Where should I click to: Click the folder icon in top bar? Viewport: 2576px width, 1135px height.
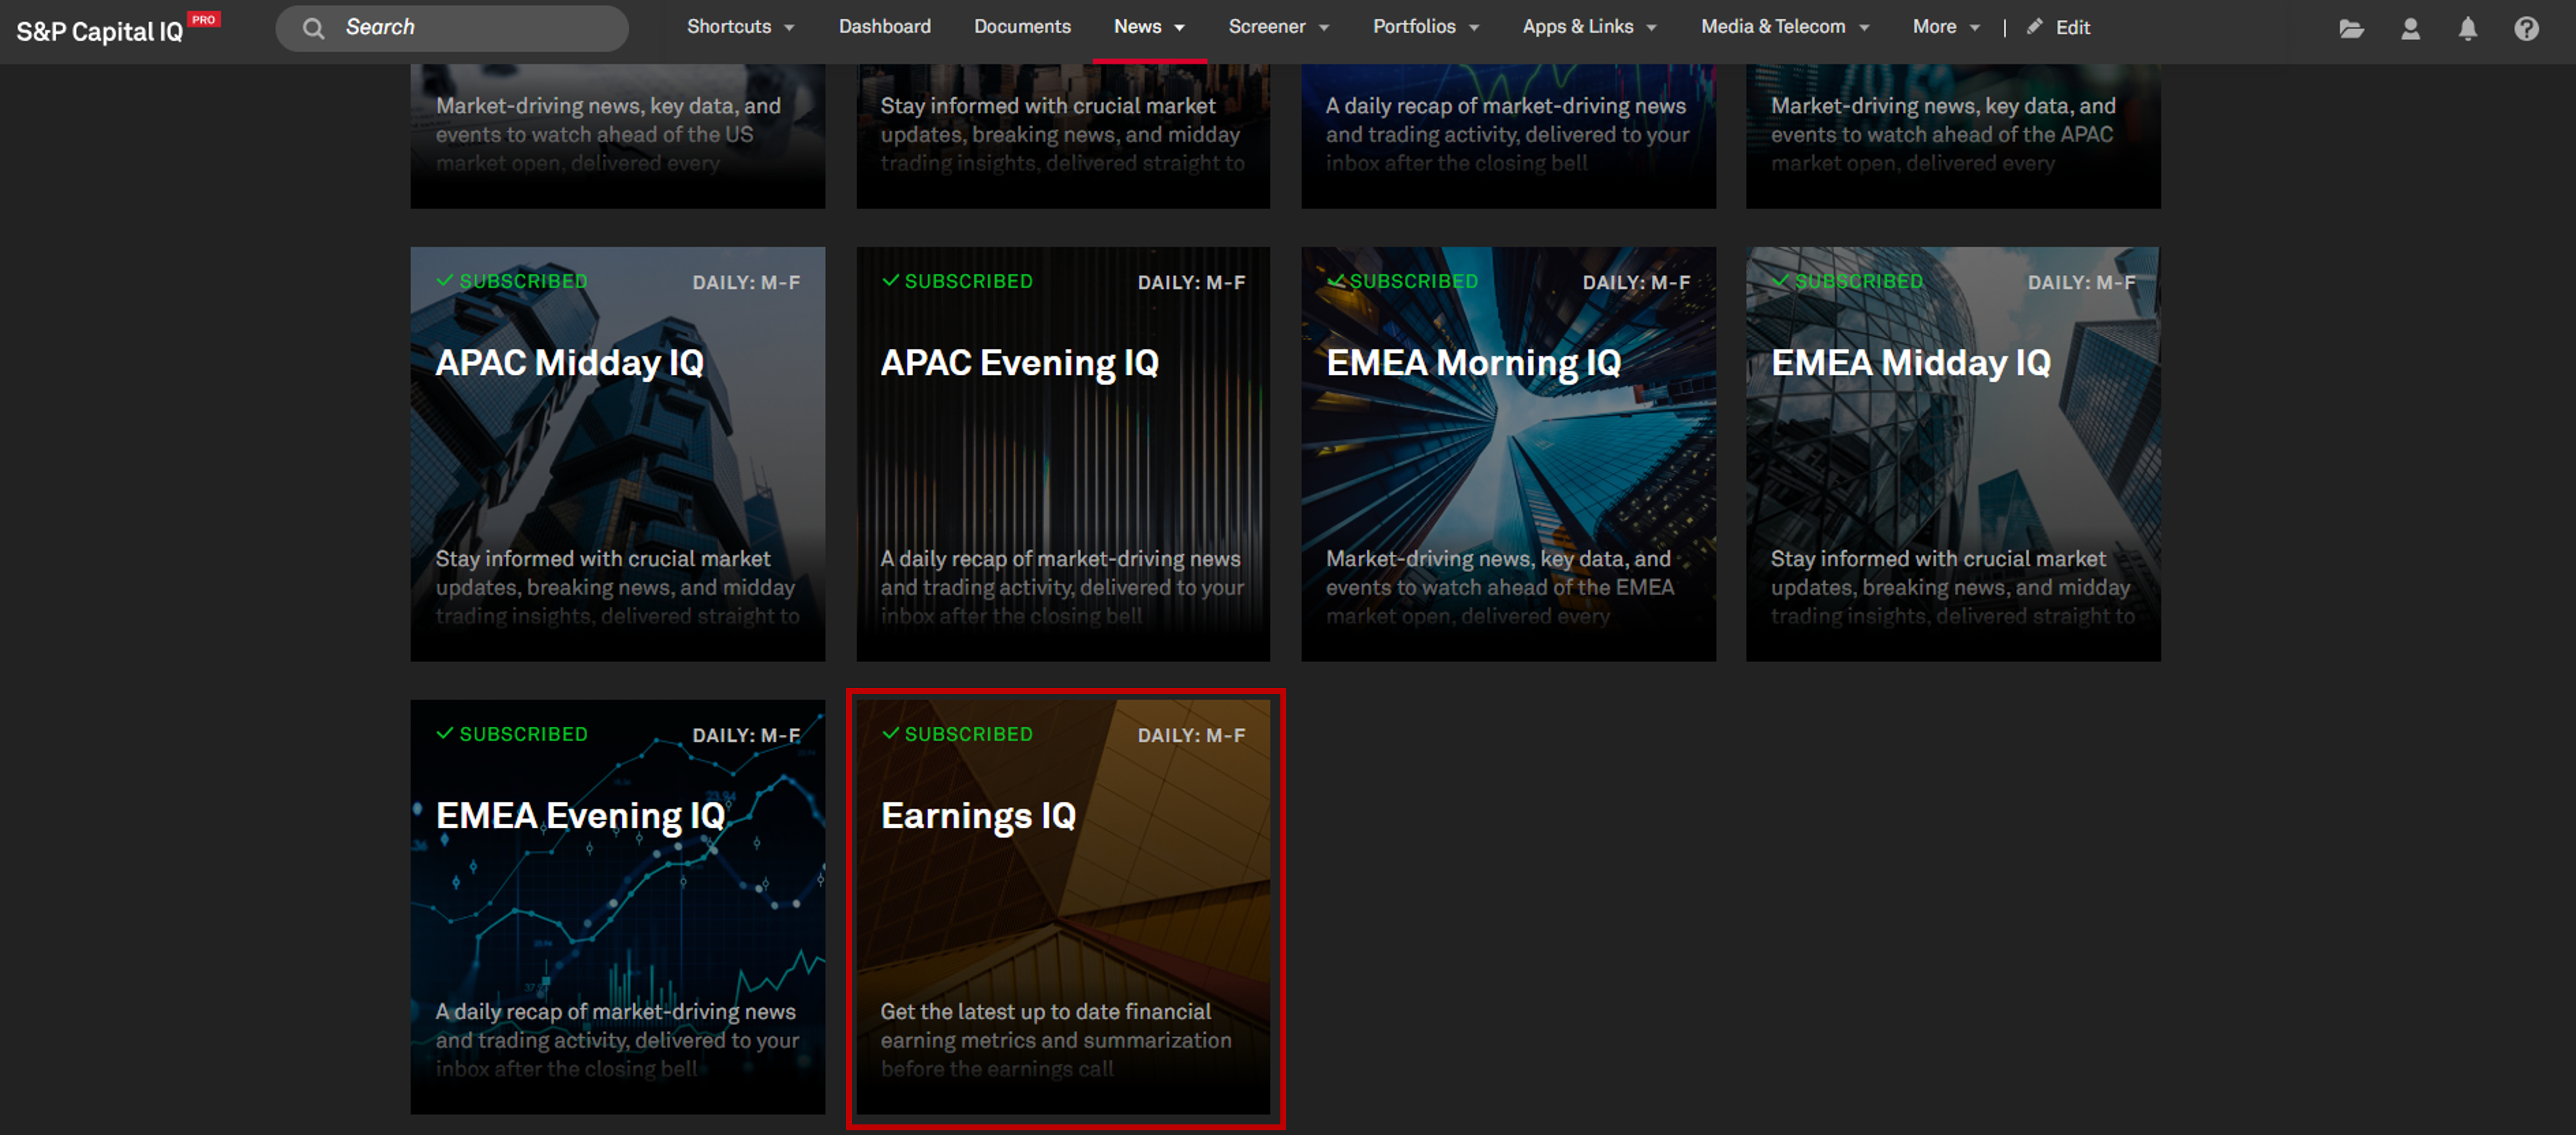click(2351, 28)
